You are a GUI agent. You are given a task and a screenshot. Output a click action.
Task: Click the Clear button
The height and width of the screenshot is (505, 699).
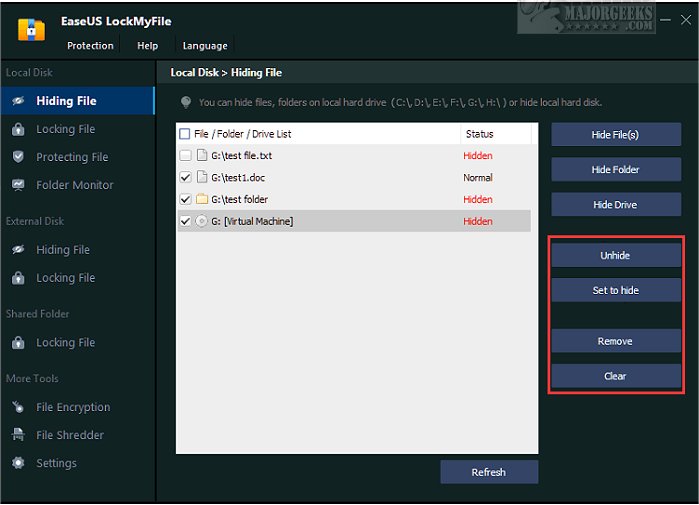(616, 376)
